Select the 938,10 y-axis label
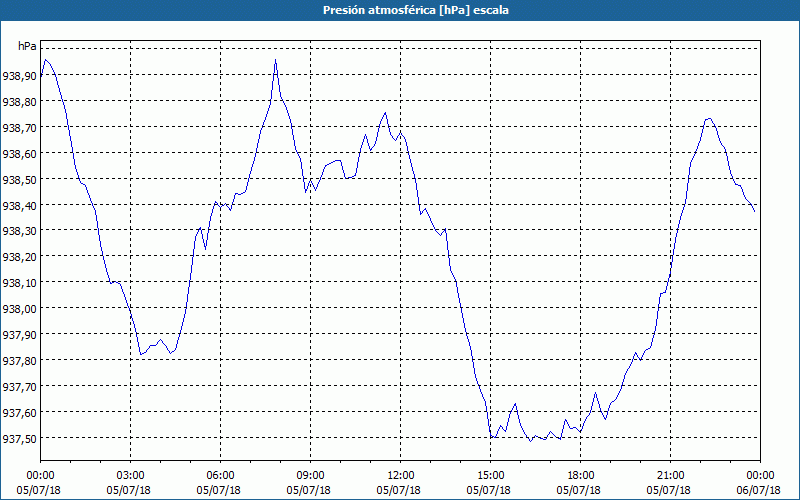 (19, 283)
